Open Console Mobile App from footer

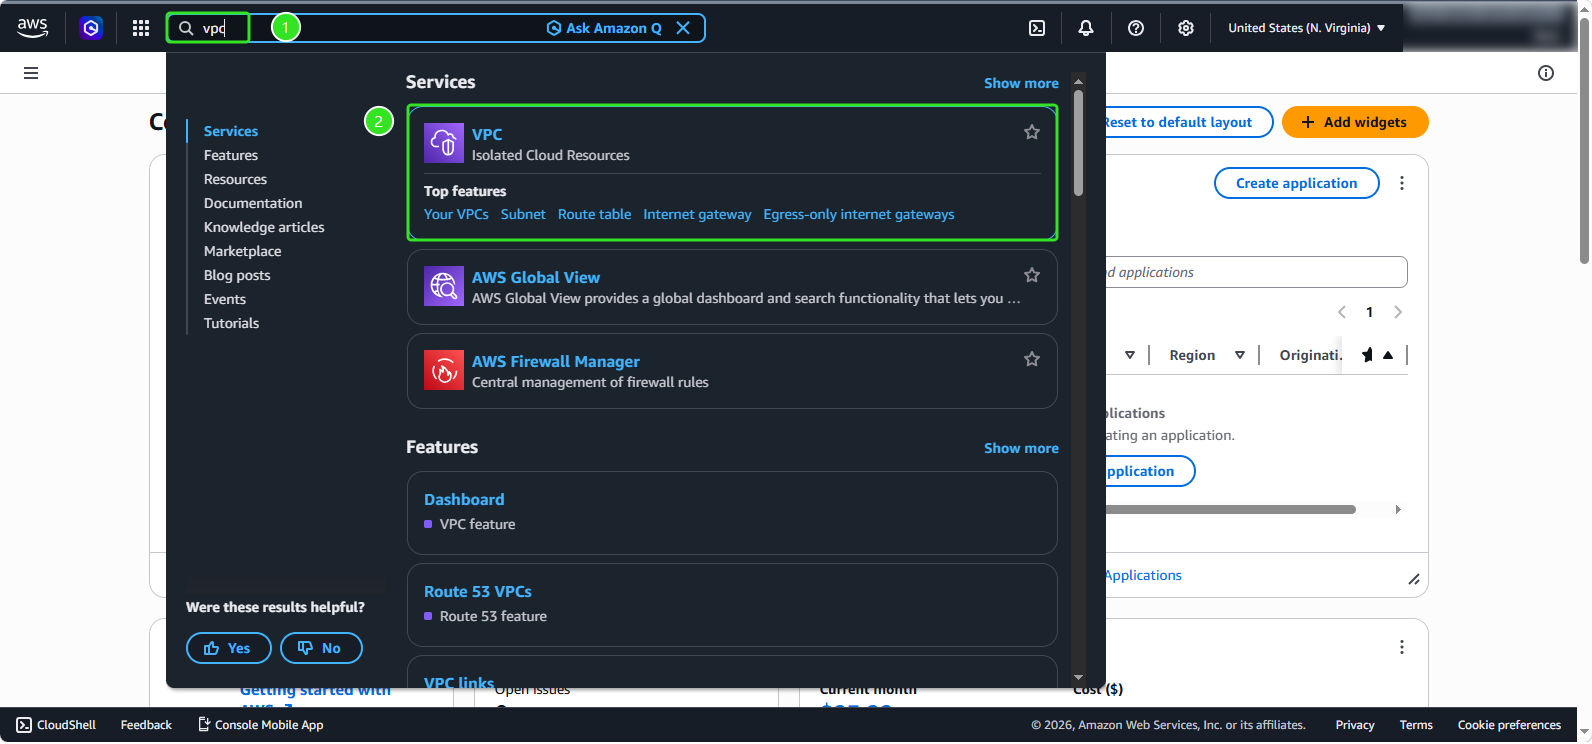(x=261, y=725)
